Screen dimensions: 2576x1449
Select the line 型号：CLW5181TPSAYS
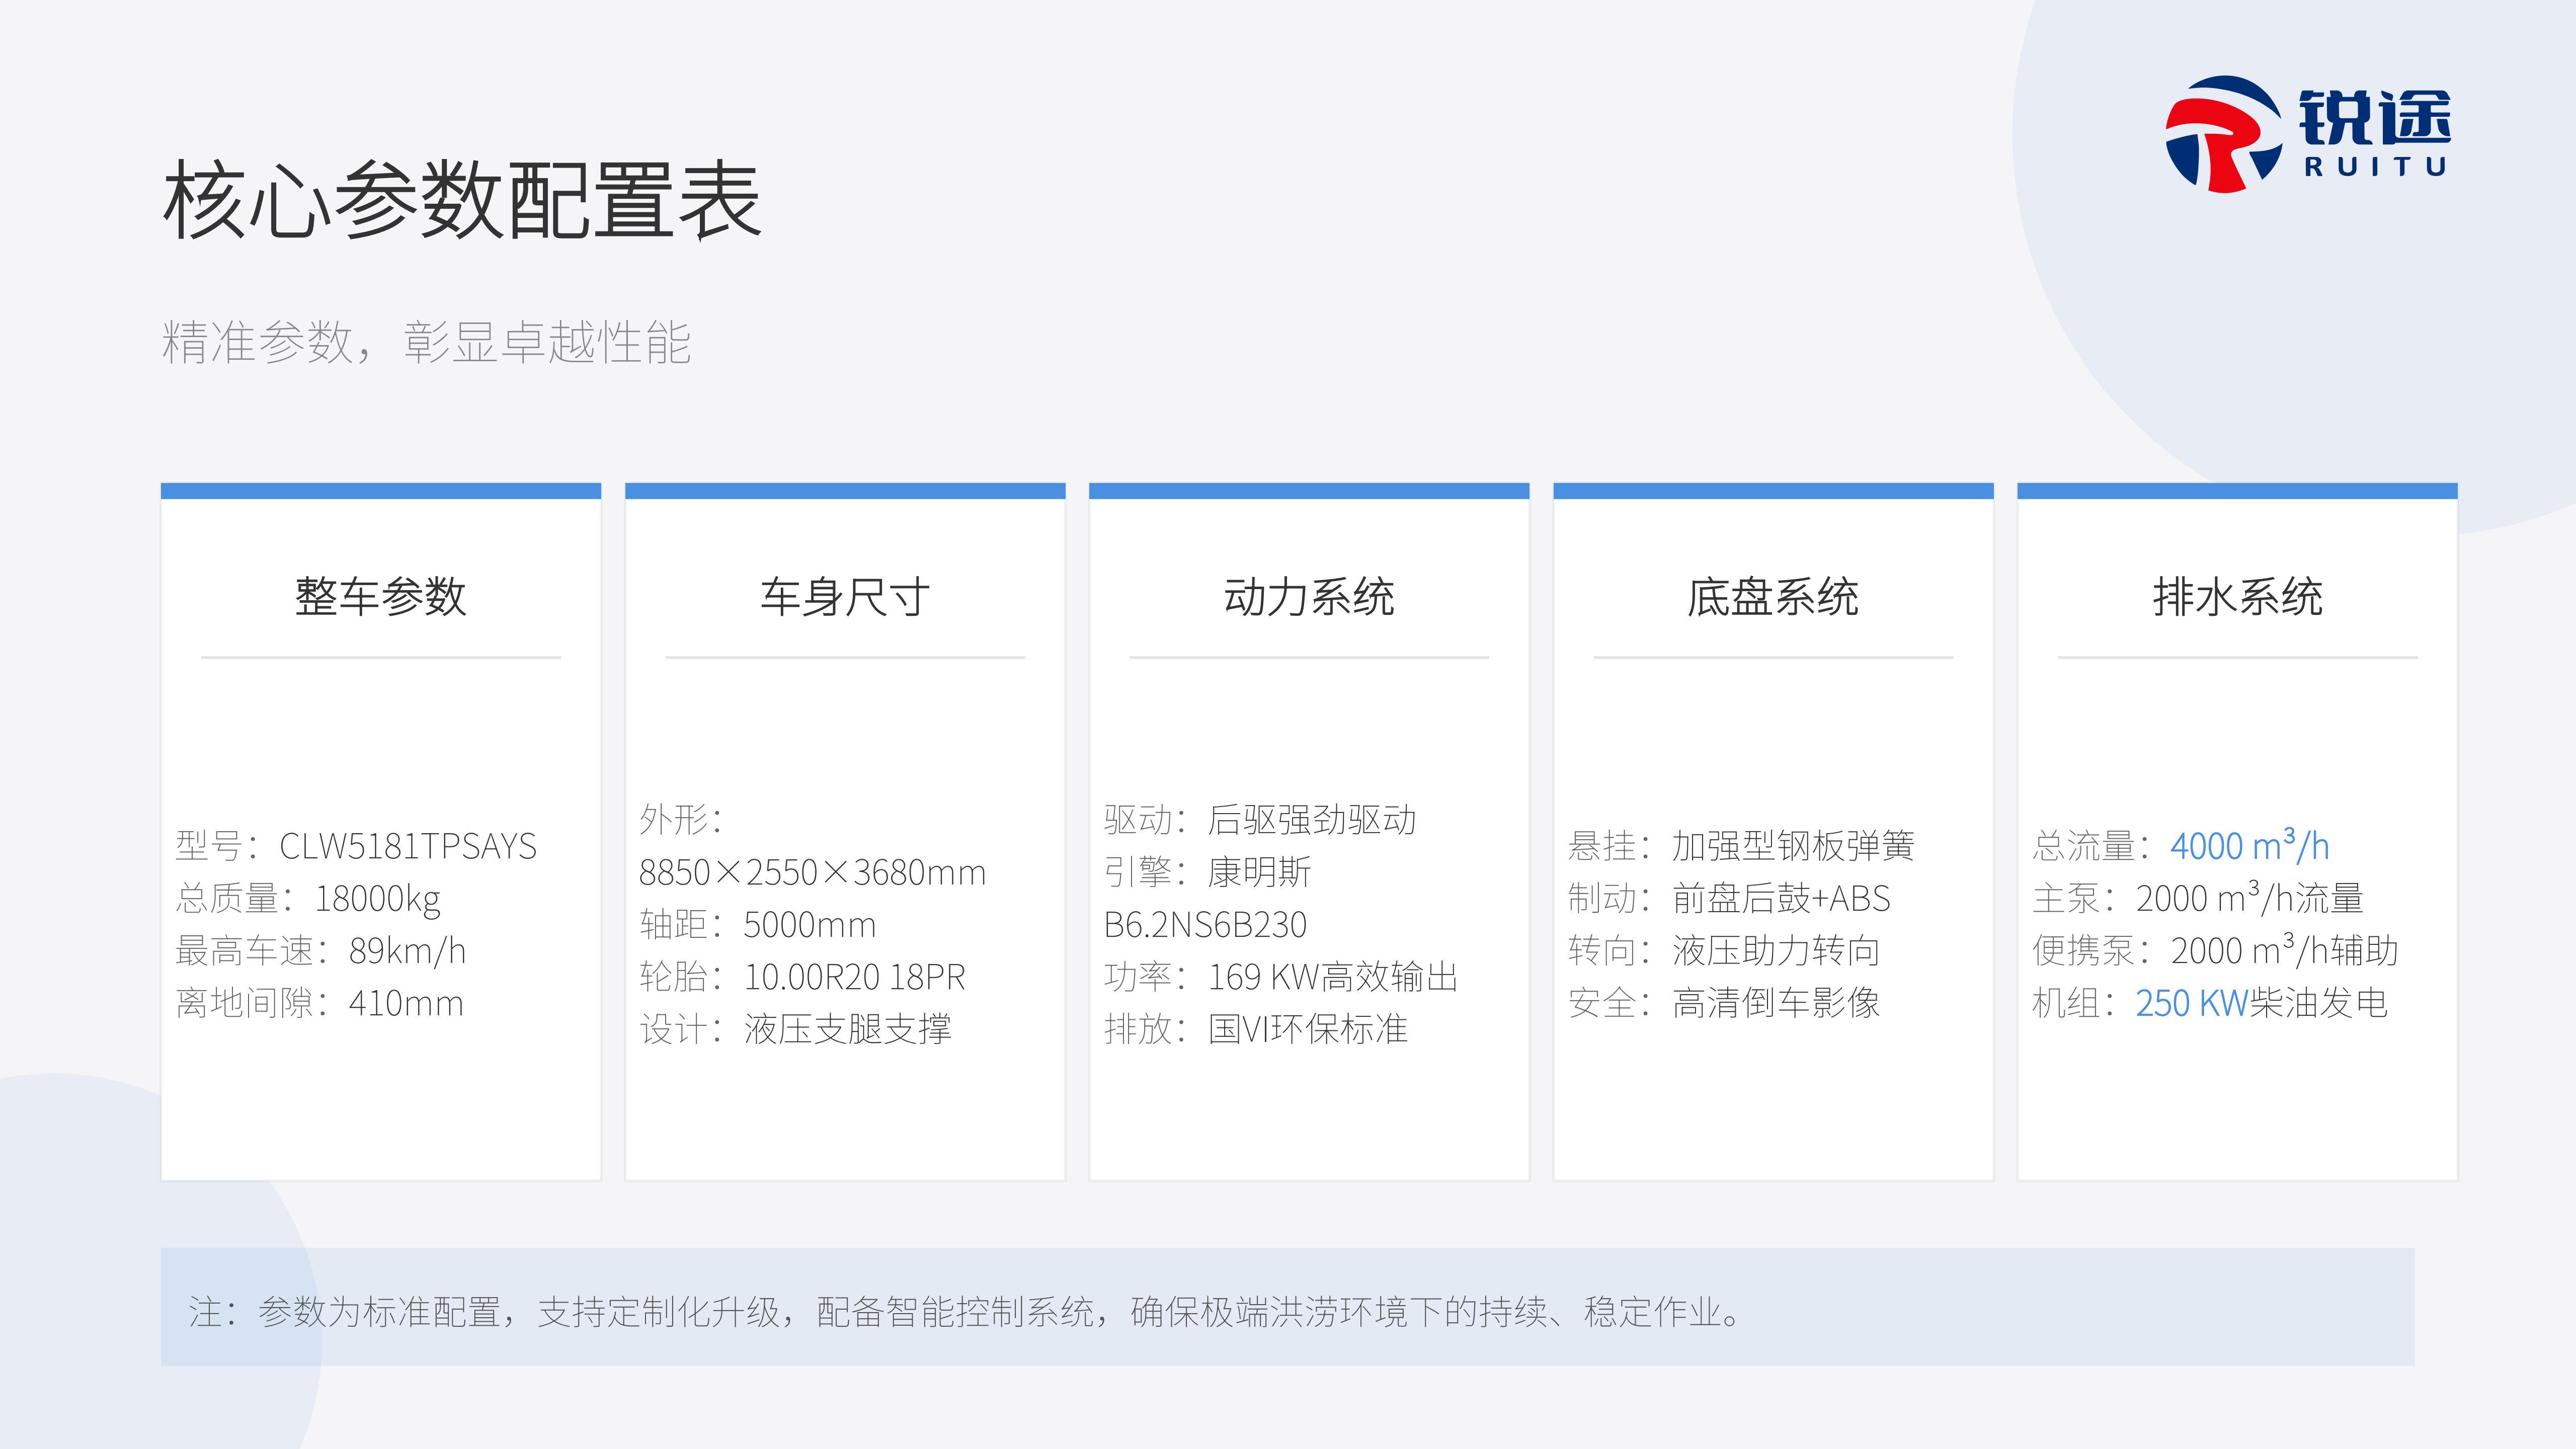click(x=356, y=846)
